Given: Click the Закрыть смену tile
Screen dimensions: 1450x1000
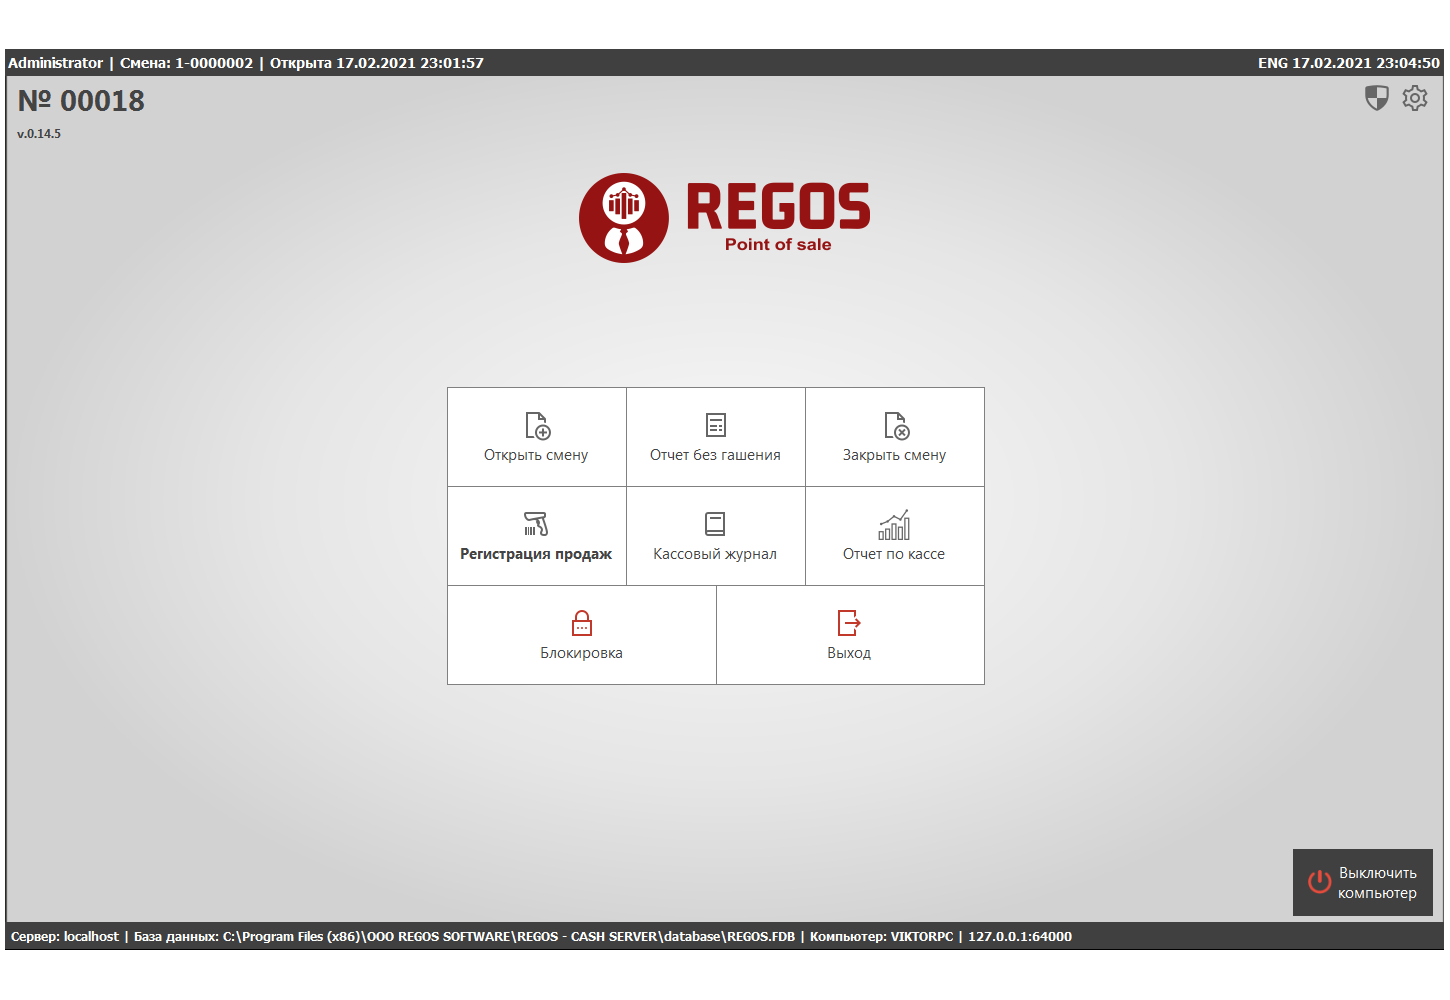Looking at the screenshot, I should click(895, 437).
